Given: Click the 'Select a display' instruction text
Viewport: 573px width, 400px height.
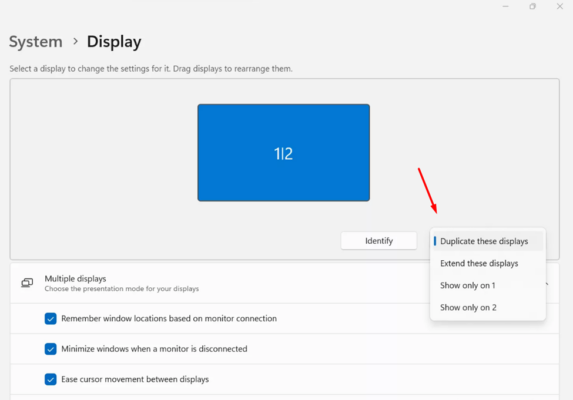Looking at the screenshot, I should pyautogui.click(x=151, y=69).
